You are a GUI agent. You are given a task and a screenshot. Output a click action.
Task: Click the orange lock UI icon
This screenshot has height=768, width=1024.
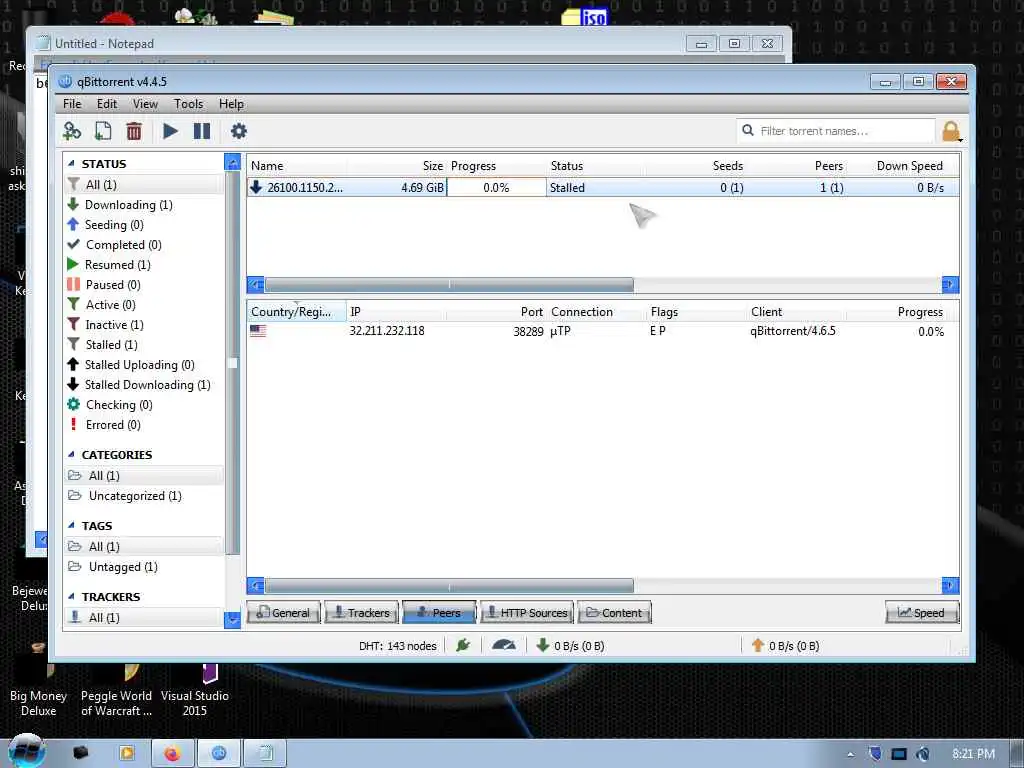(952, 131)
